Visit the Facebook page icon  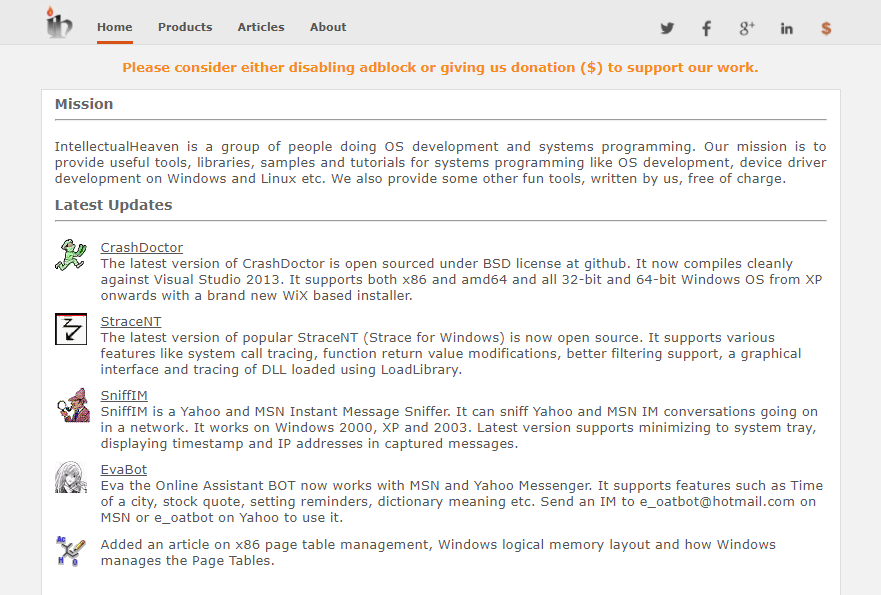(x=706, y=28)
